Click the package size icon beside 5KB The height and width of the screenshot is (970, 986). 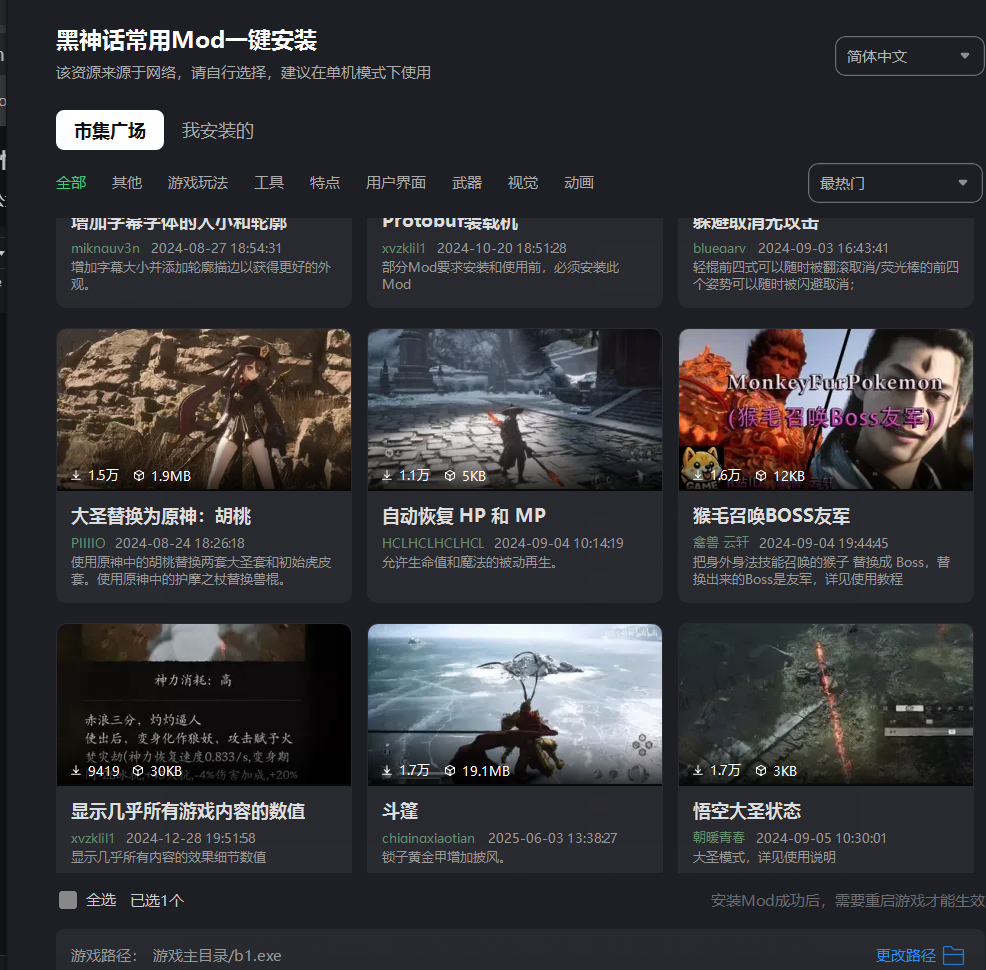click(450, 476)
